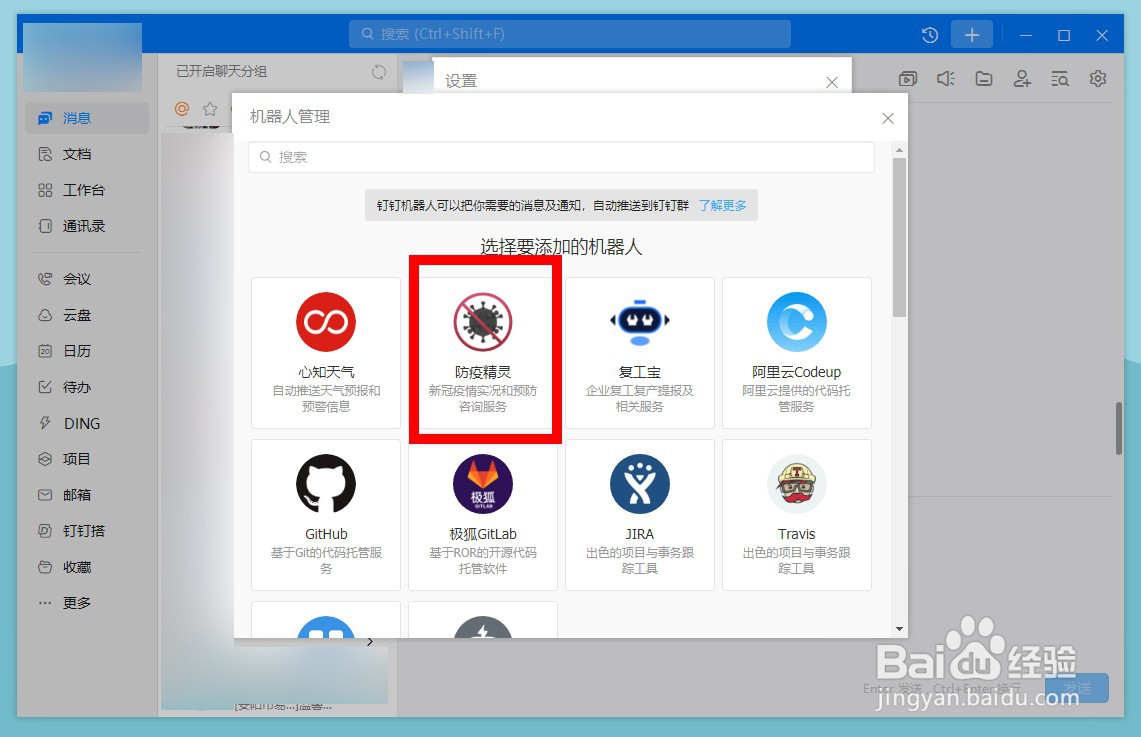
Task: Go to 工作台 workbench in sidebar
Action: [x=71, y=190]
